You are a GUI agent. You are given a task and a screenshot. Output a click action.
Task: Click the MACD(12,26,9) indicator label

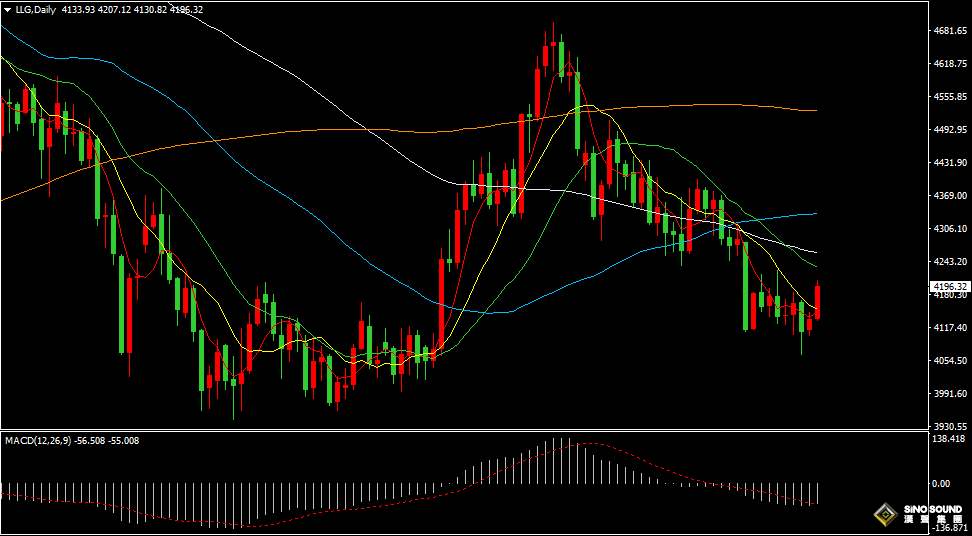[37, 441]
